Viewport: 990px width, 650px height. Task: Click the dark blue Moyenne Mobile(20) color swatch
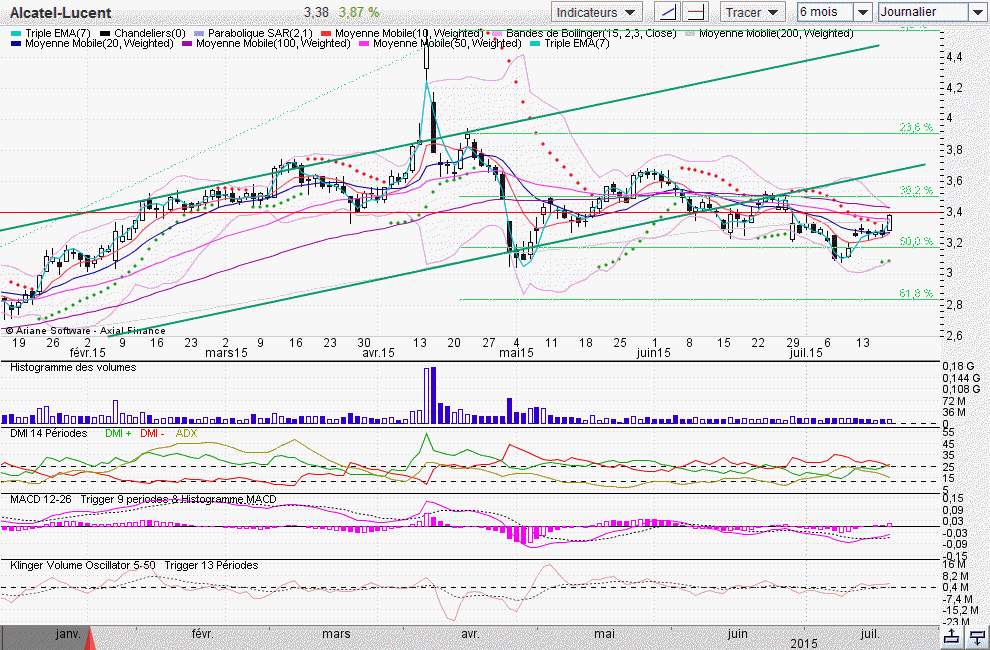pos(16,44)
